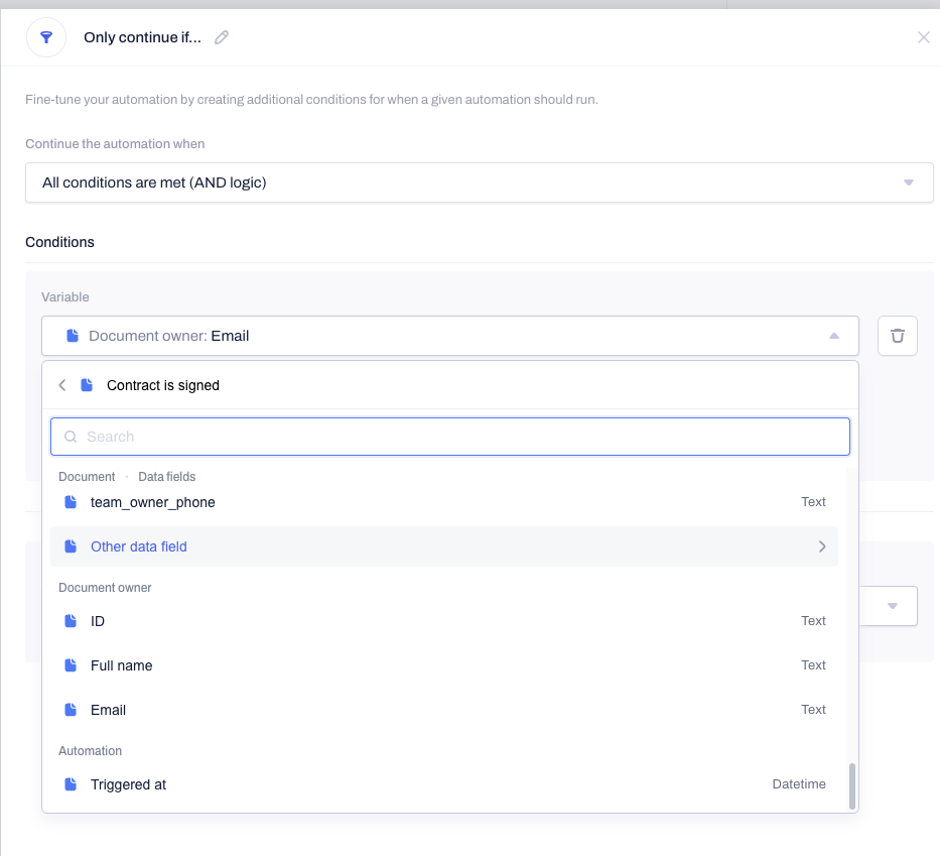Click the document icon next to Triggered at

pyautogui.click(x=71, y=784)
